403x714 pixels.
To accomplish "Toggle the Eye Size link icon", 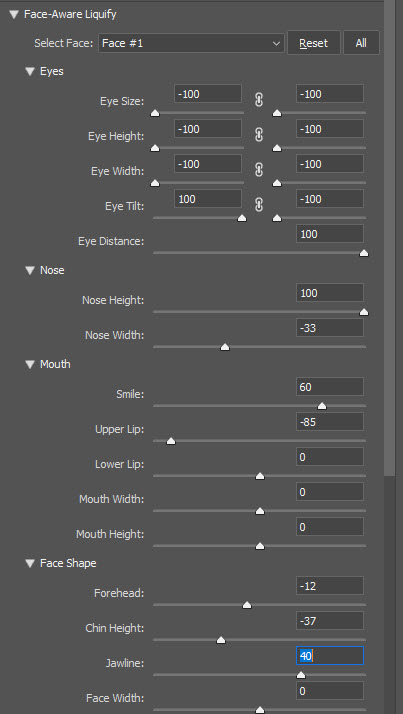I will click(x=259, y=100).
